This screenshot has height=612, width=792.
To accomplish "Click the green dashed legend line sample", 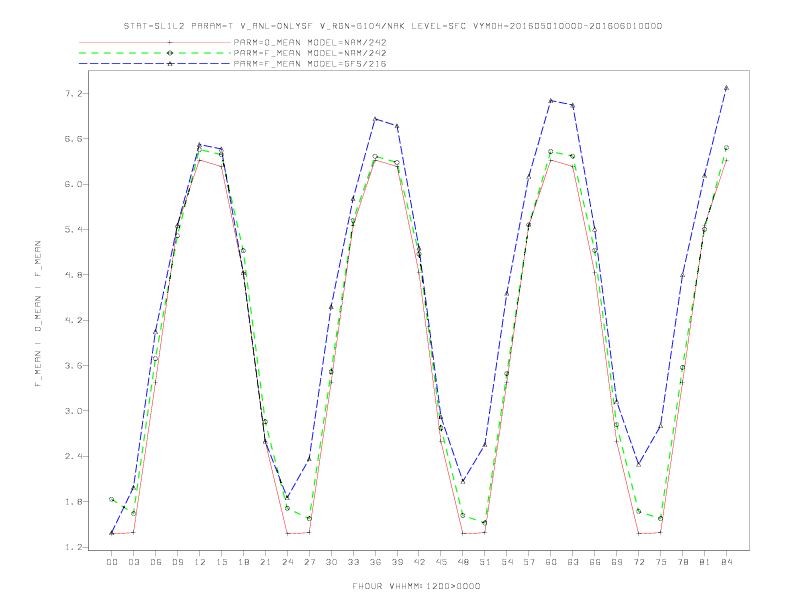I will click(x=155, y=53).
